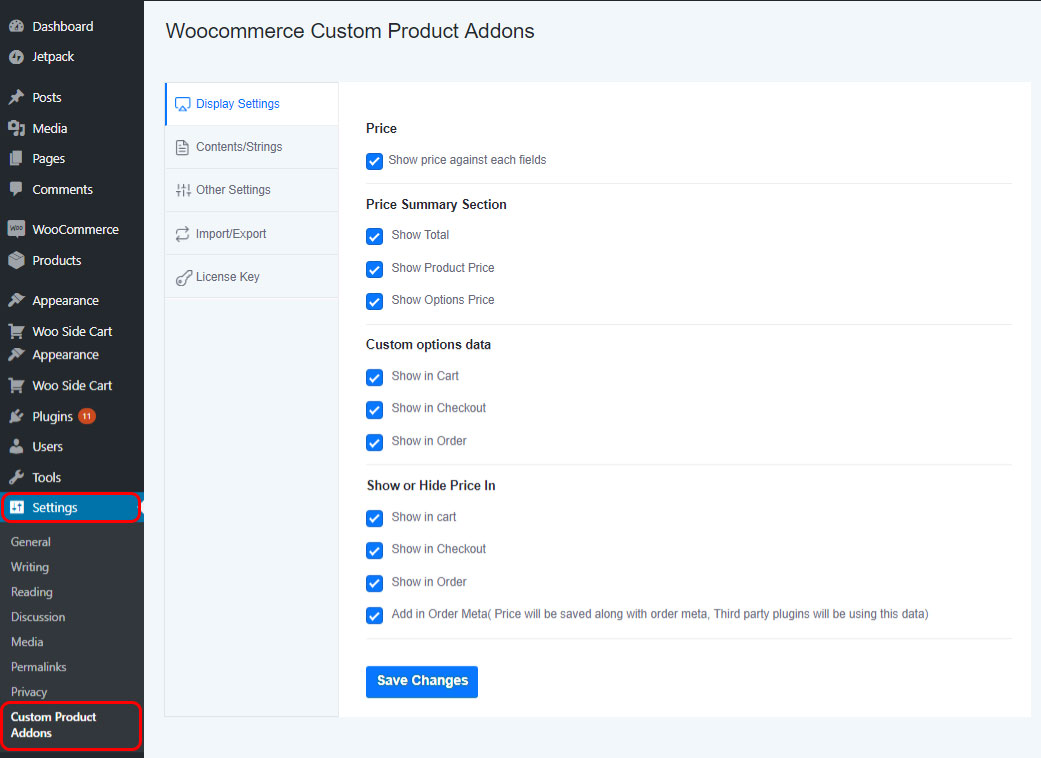Click the cart icon of the second Woo Side Cart

(x=17, y=386)
